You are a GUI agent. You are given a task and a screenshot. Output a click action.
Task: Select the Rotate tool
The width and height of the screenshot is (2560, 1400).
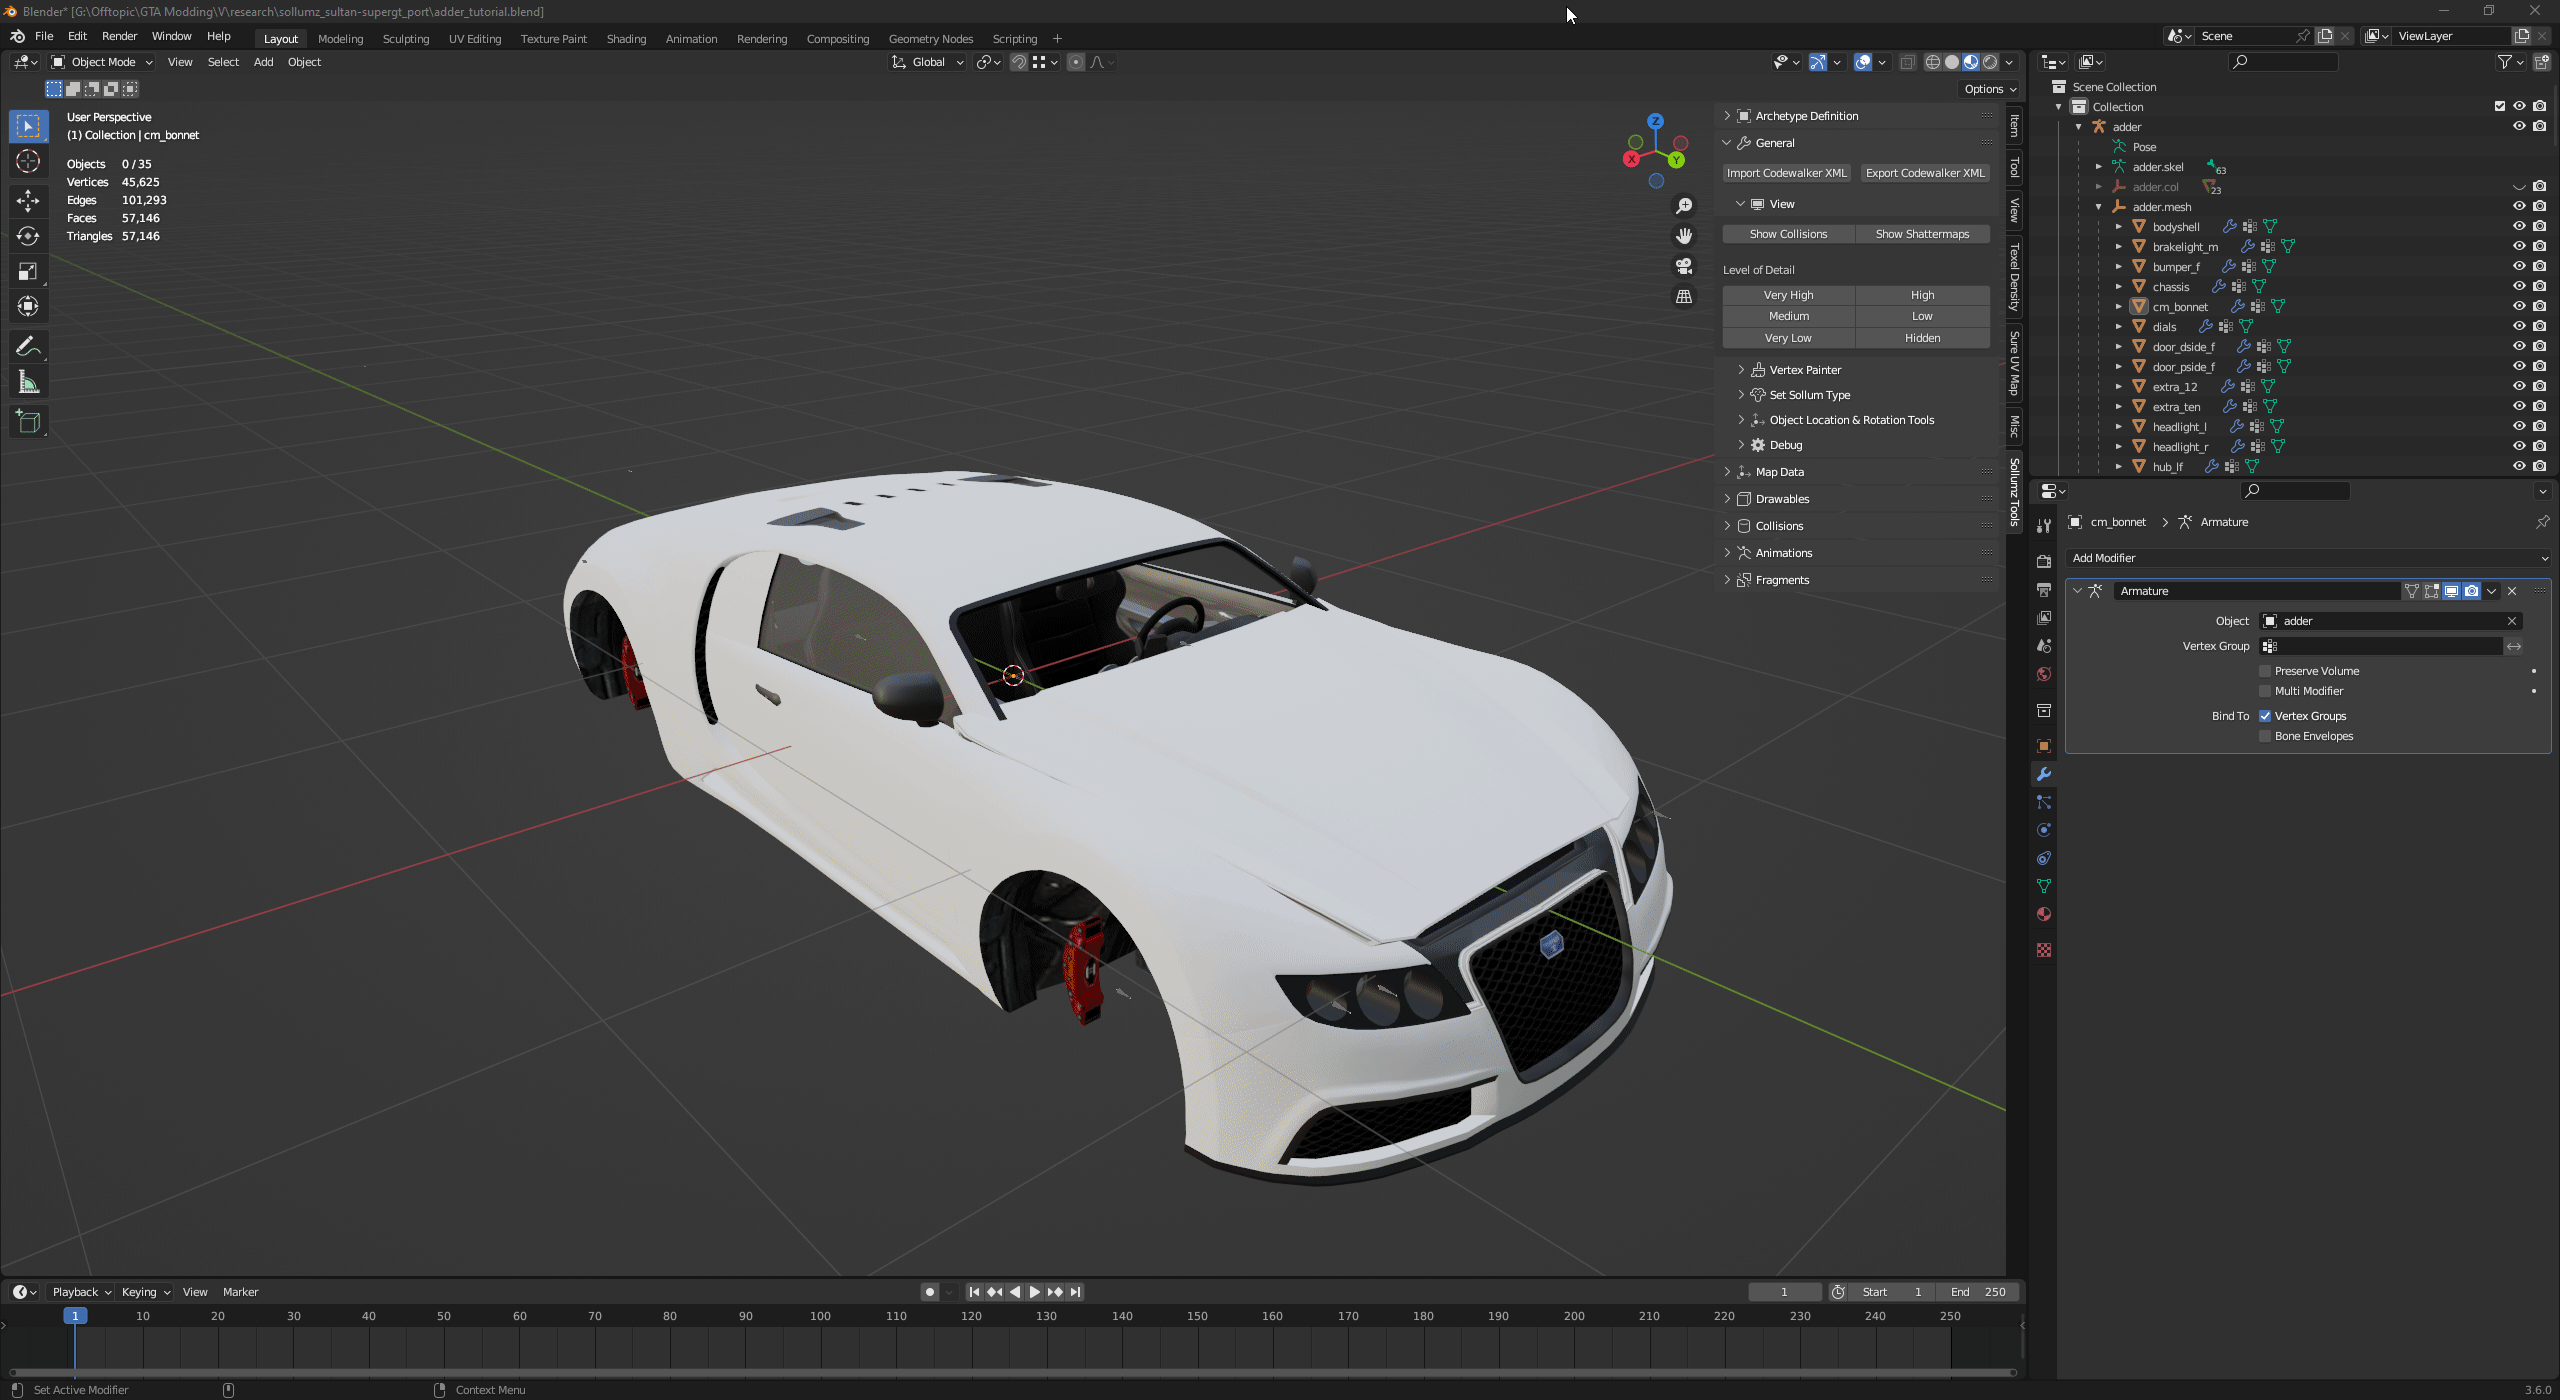28,236
